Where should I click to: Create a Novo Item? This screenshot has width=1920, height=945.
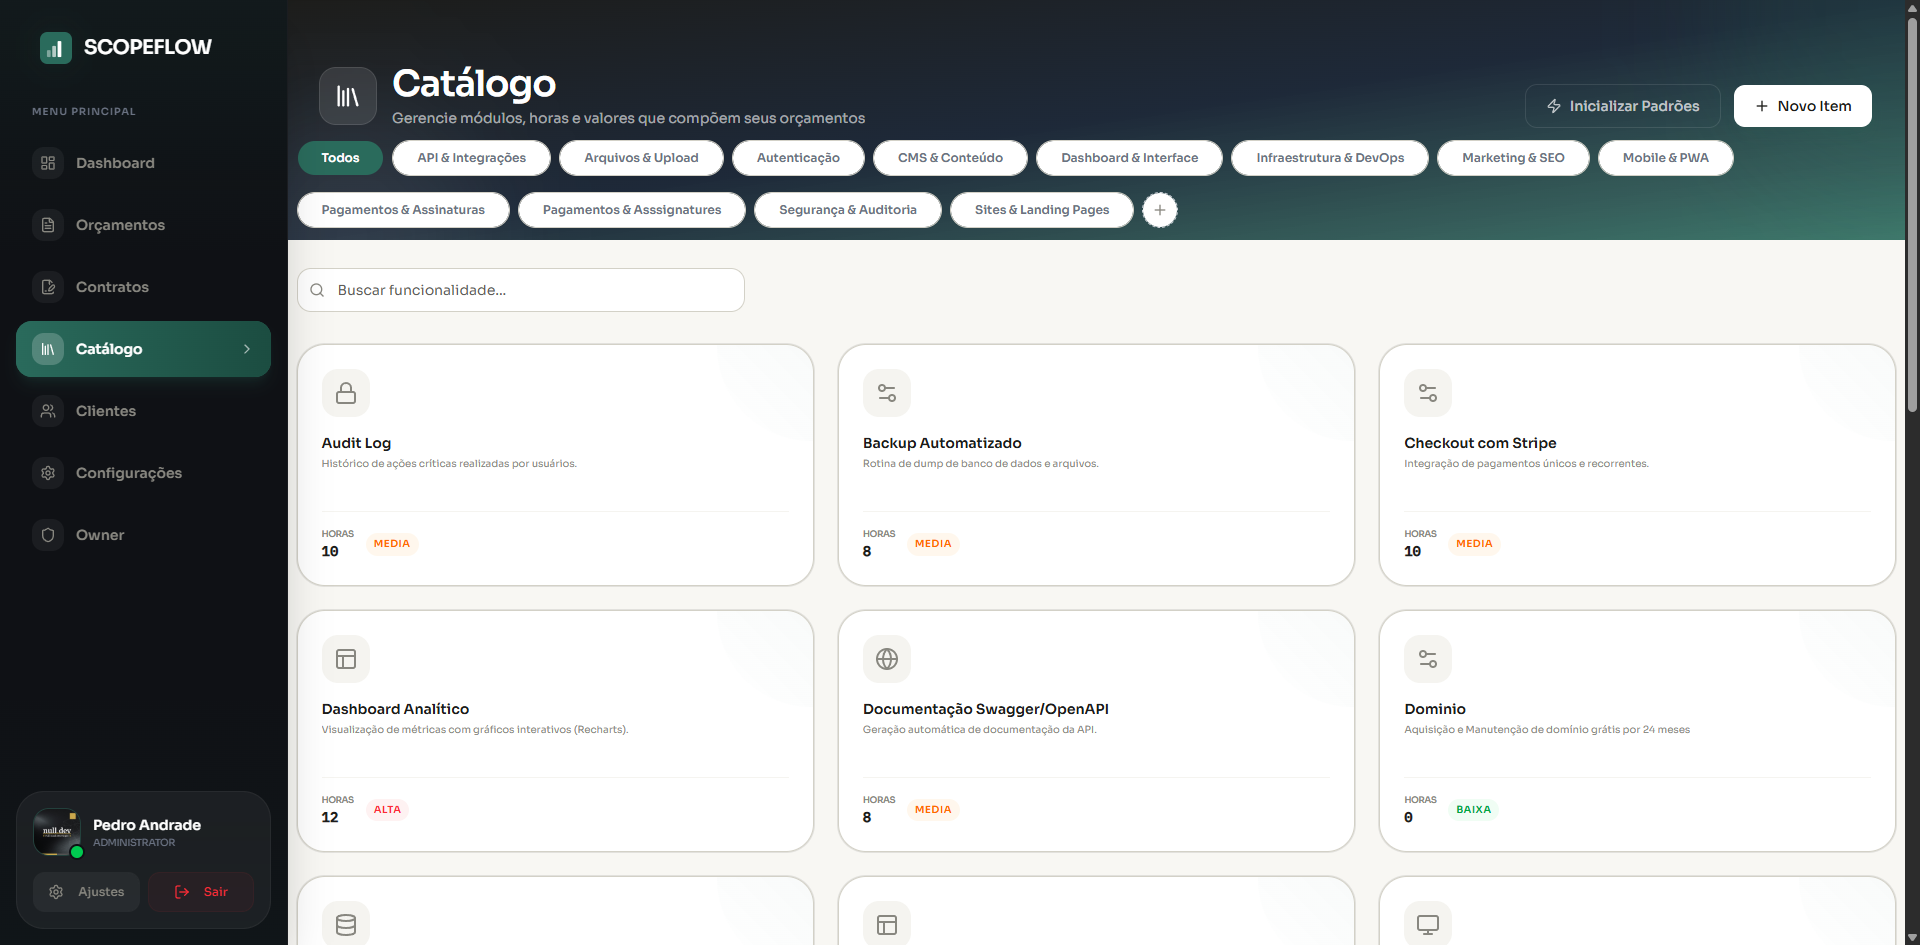[x=1802, y=106]
